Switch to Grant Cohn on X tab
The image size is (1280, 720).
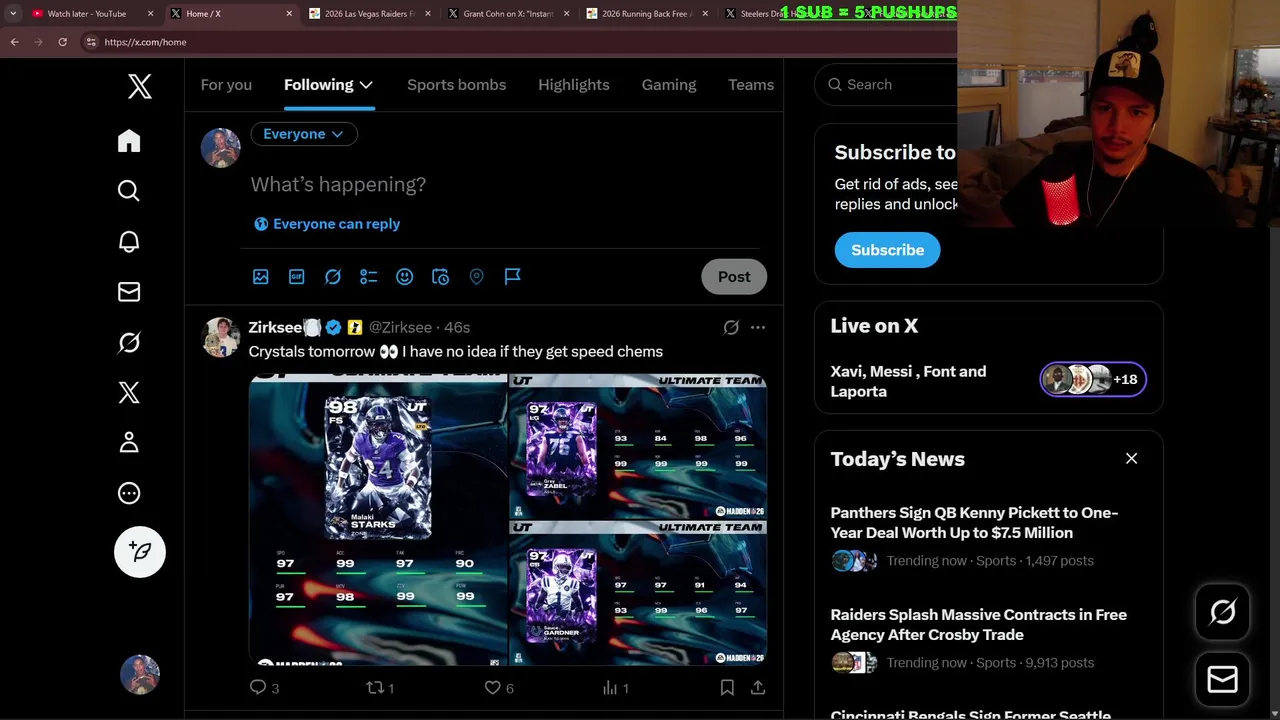point(507,14)
